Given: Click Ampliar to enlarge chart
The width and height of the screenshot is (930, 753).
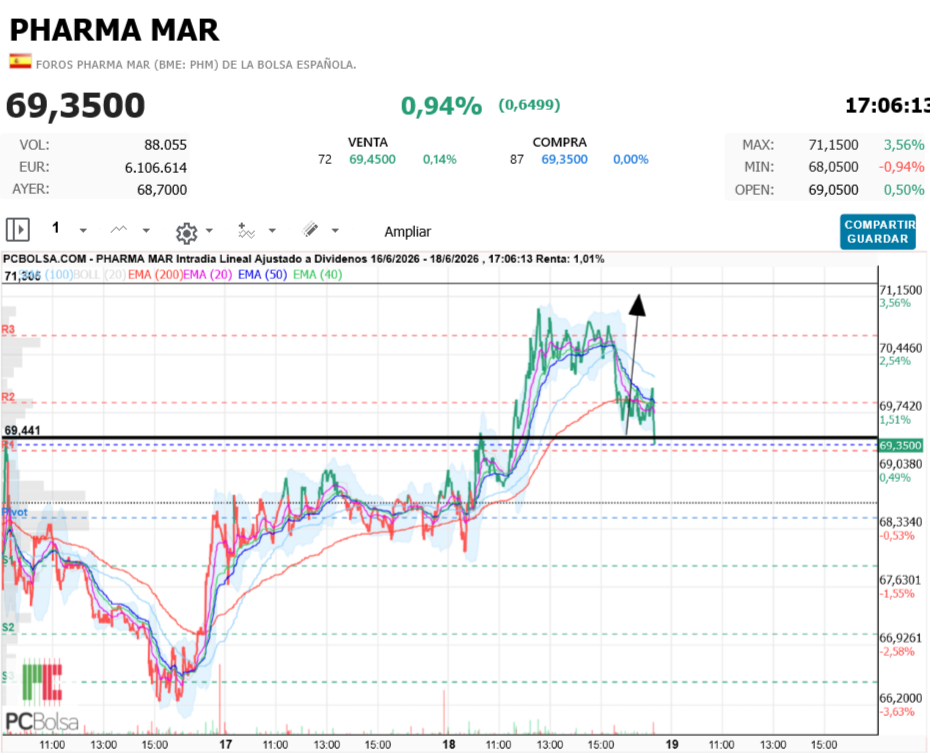Looking at the screenshot, I should [407, 232].
